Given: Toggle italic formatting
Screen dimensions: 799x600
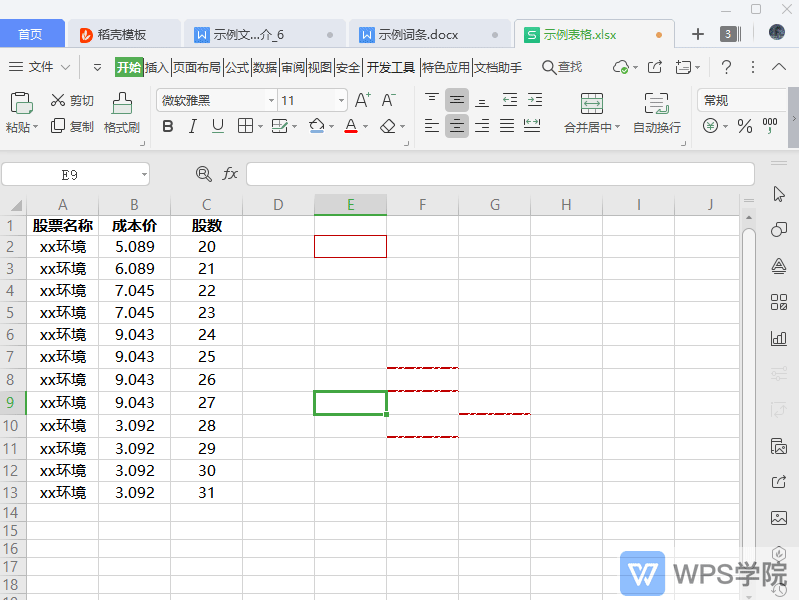Looking at the screenshot, I should [x=191, y=126].
